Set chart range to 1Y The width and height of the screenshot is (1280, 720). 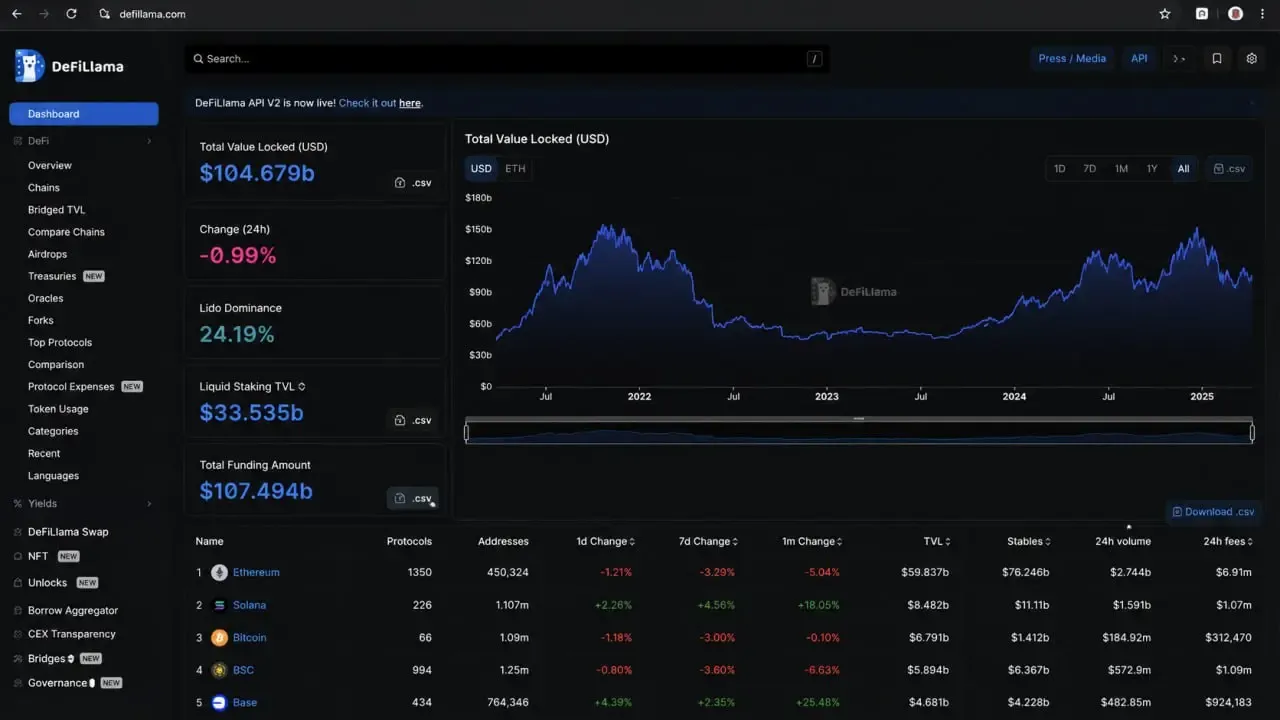click(x=1152, y=169)
